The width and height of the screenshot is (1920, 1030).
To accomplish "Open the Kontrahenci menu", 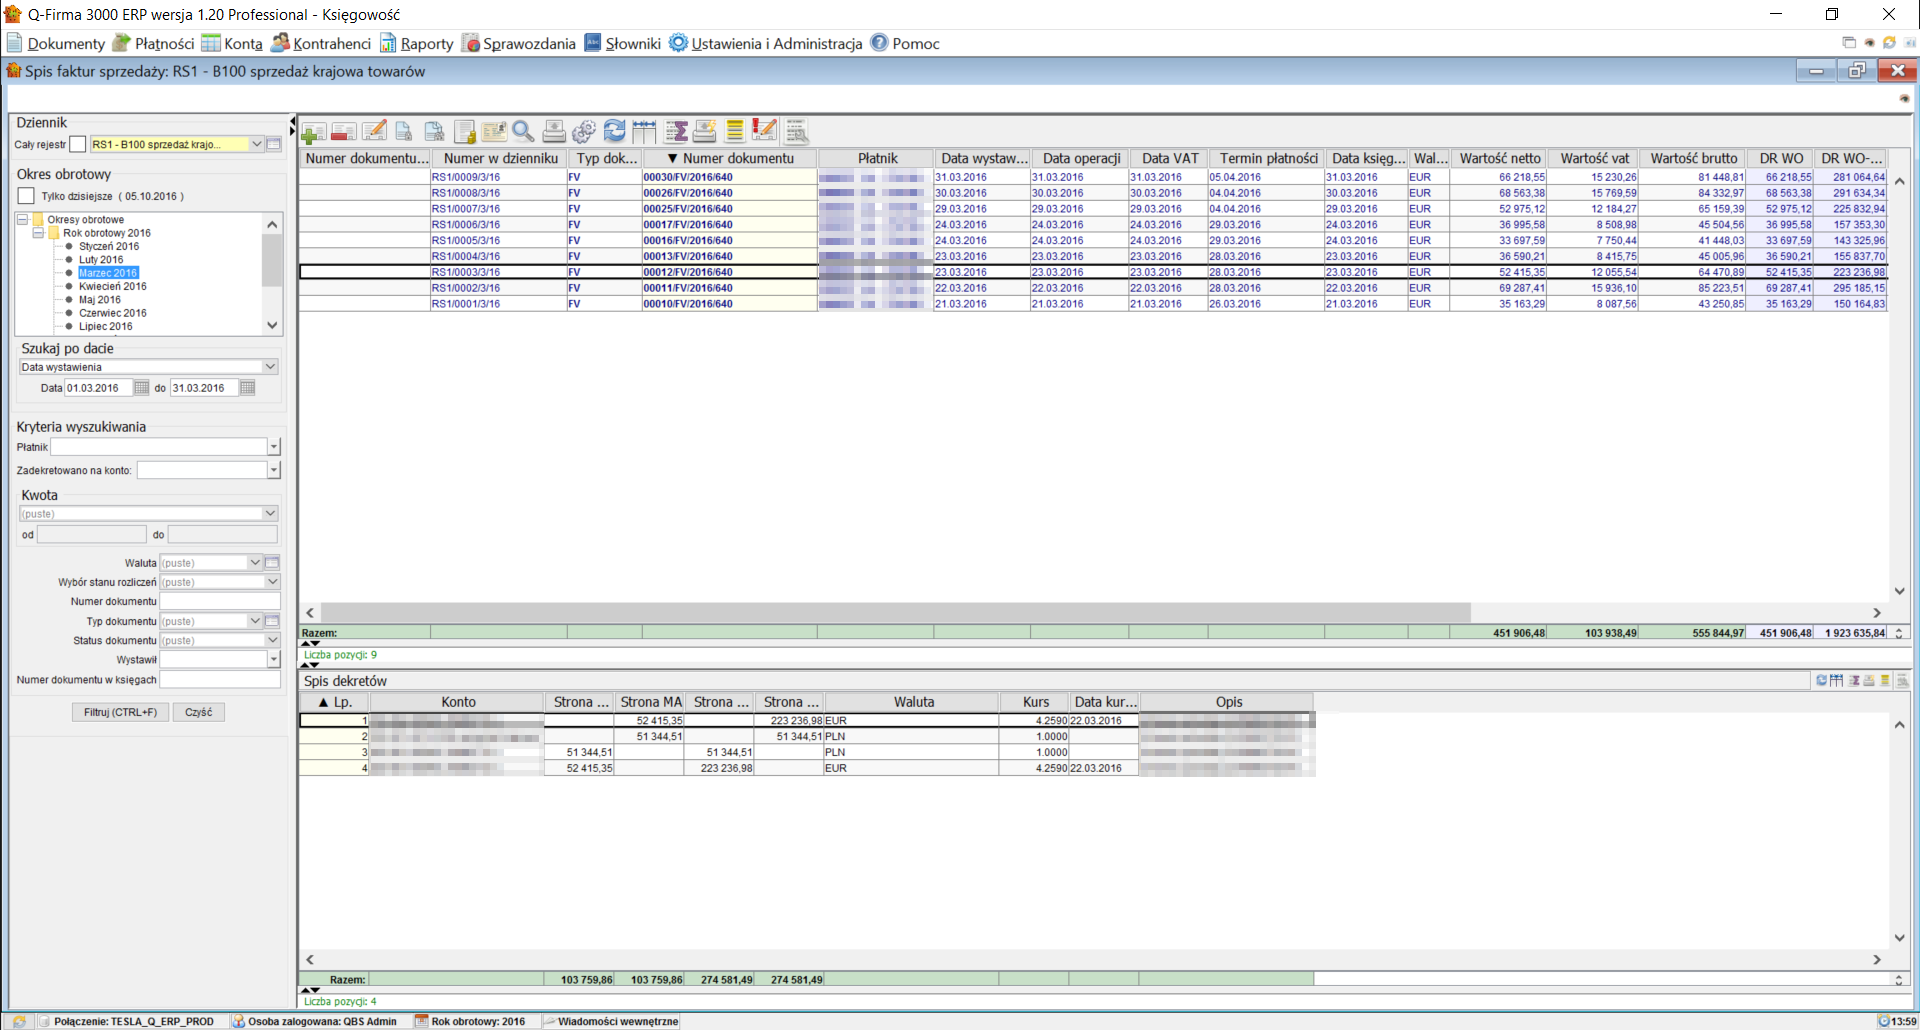I will pos(321,44).
